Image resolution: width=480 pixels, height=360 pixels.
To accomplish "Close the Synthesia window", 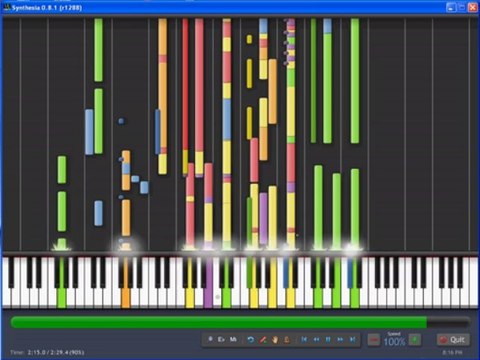I will (x=473, y=7).
